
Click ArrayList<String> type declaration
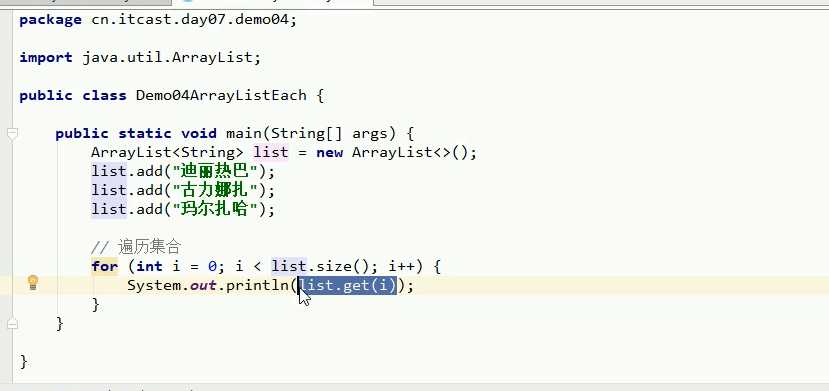pyautogui.click(x=167, y=153)
